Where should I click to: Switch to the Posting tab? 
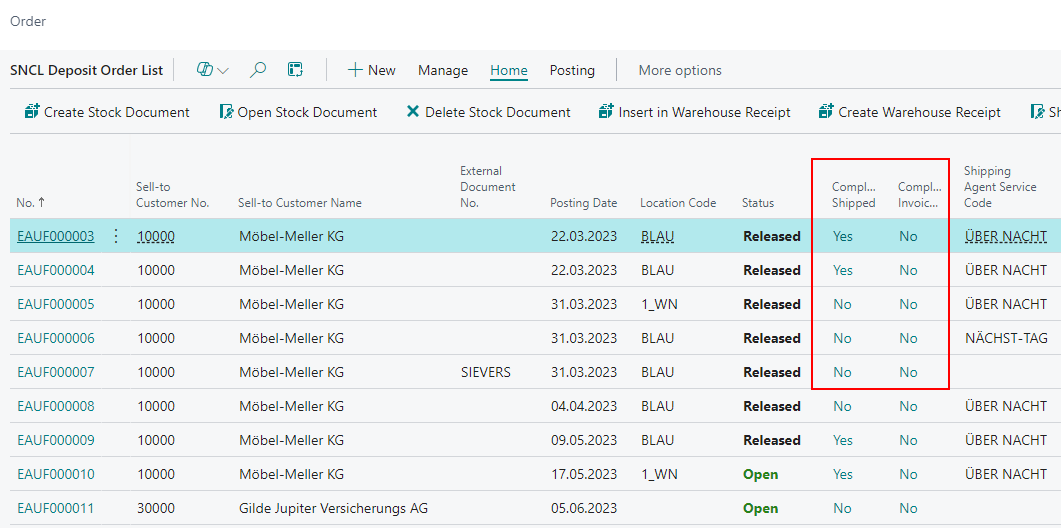coord(572,70)
